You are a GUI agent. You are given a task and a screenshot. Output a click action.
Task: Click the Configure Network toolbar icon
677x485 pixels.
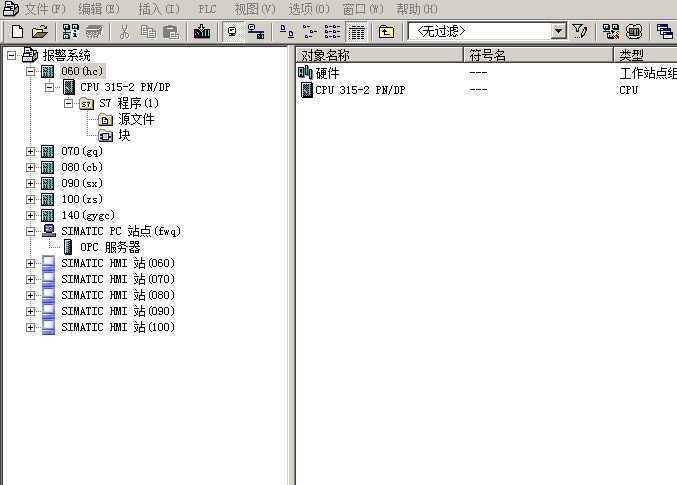(x=611, y=32)
